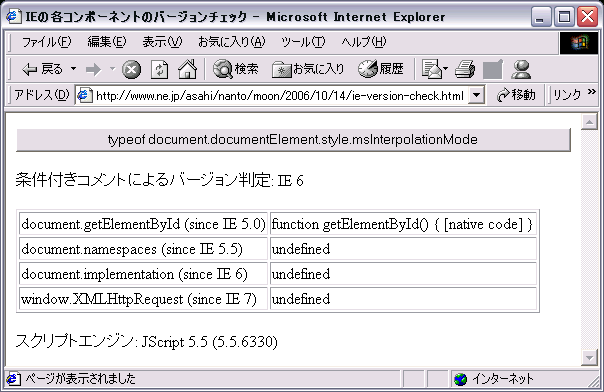Open the Back button history dropdown arrow
Viewport: 604px width, 392px height.
point(73,69)
